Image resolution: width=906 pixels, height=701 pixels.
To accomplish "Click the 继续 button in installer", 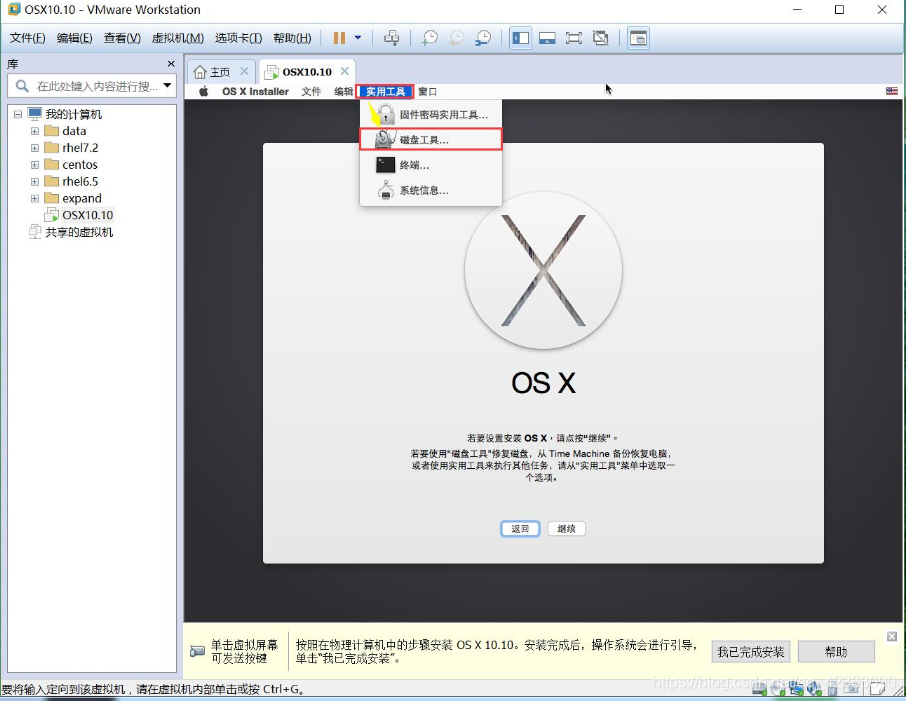I will (x=566, y=528).
